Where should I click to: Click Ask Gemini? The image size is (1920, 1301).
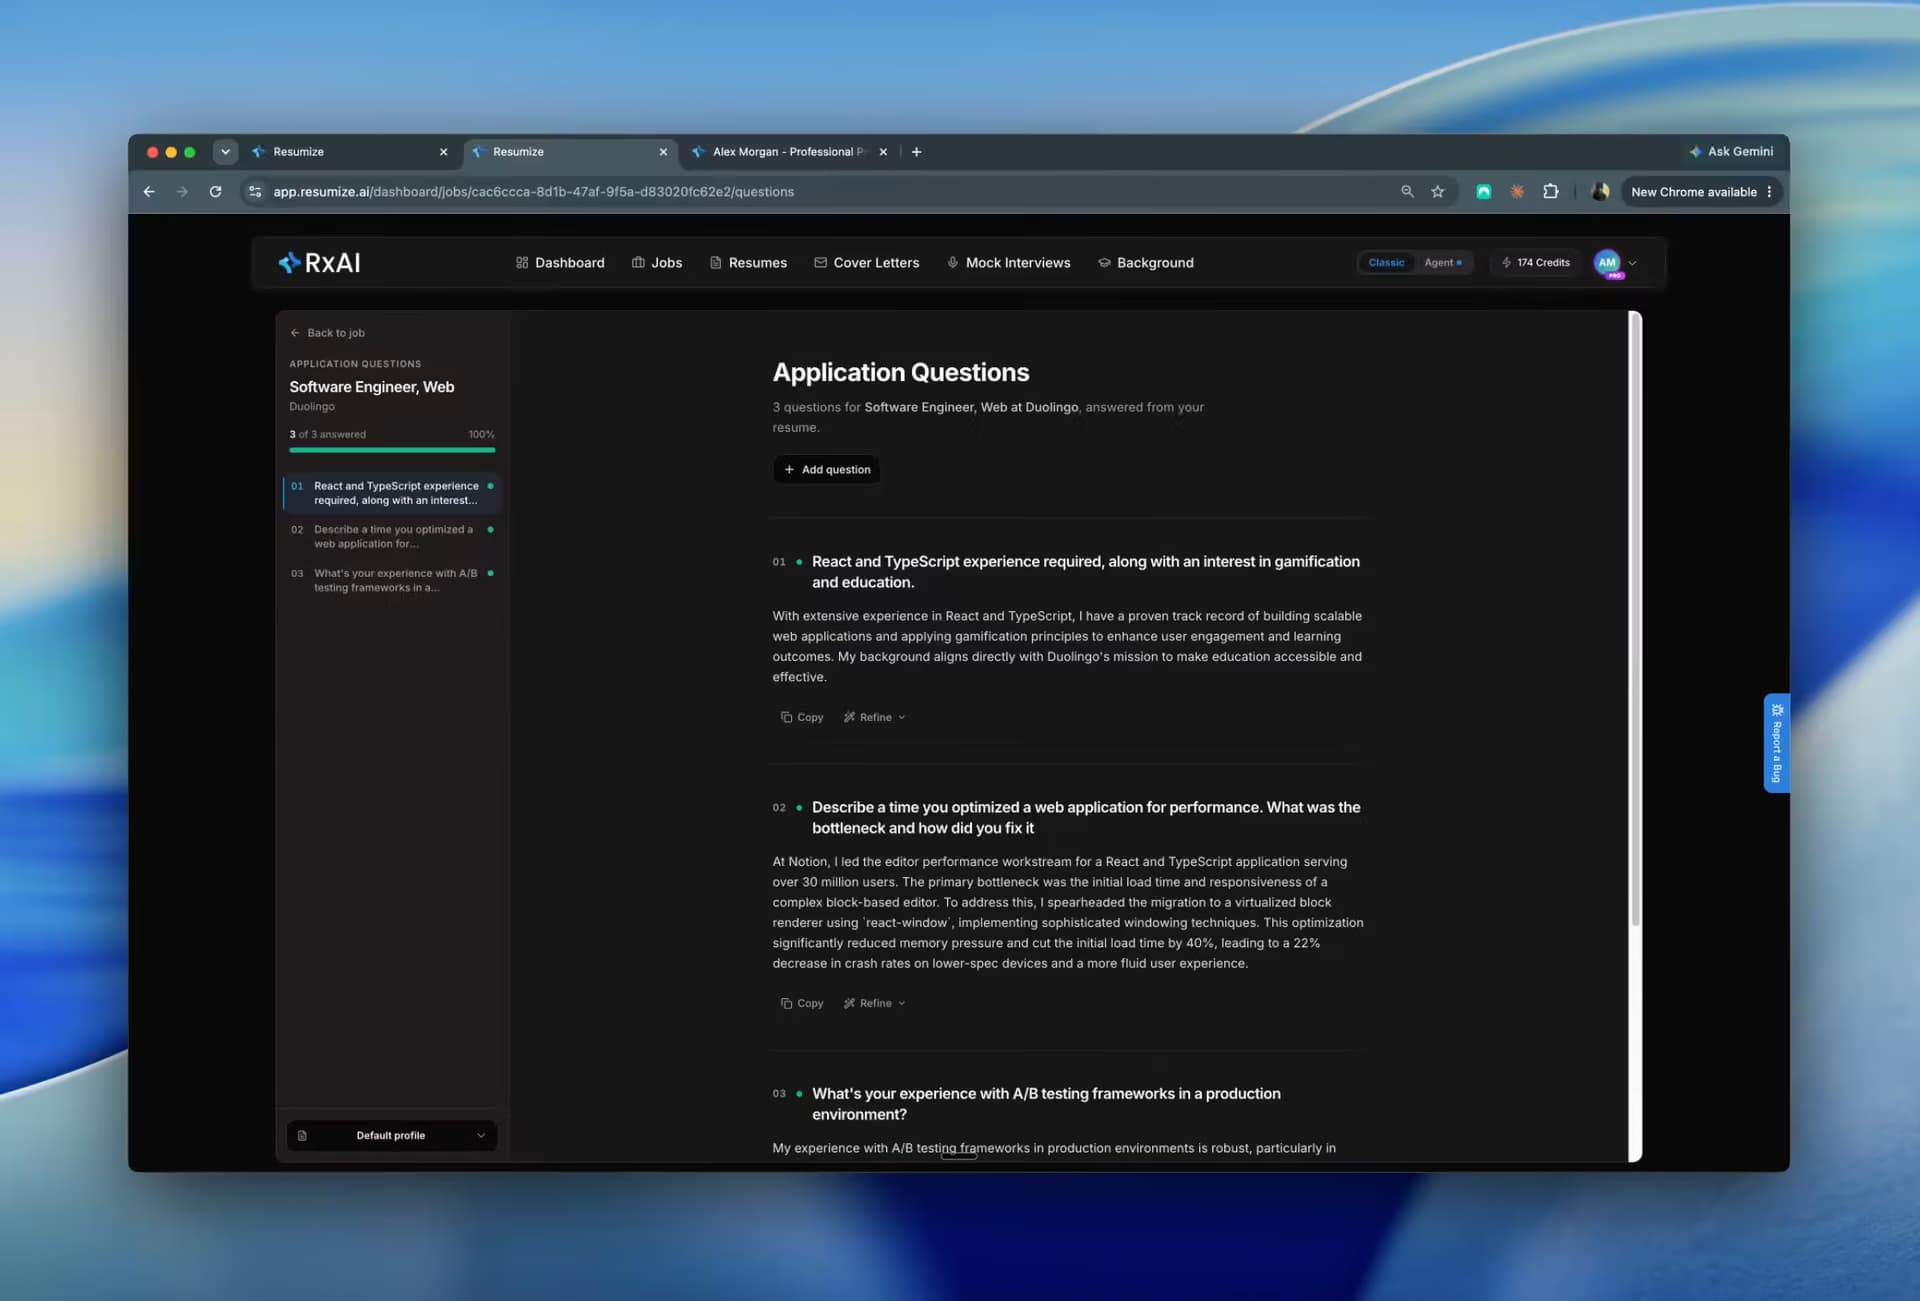(1730, 152)
